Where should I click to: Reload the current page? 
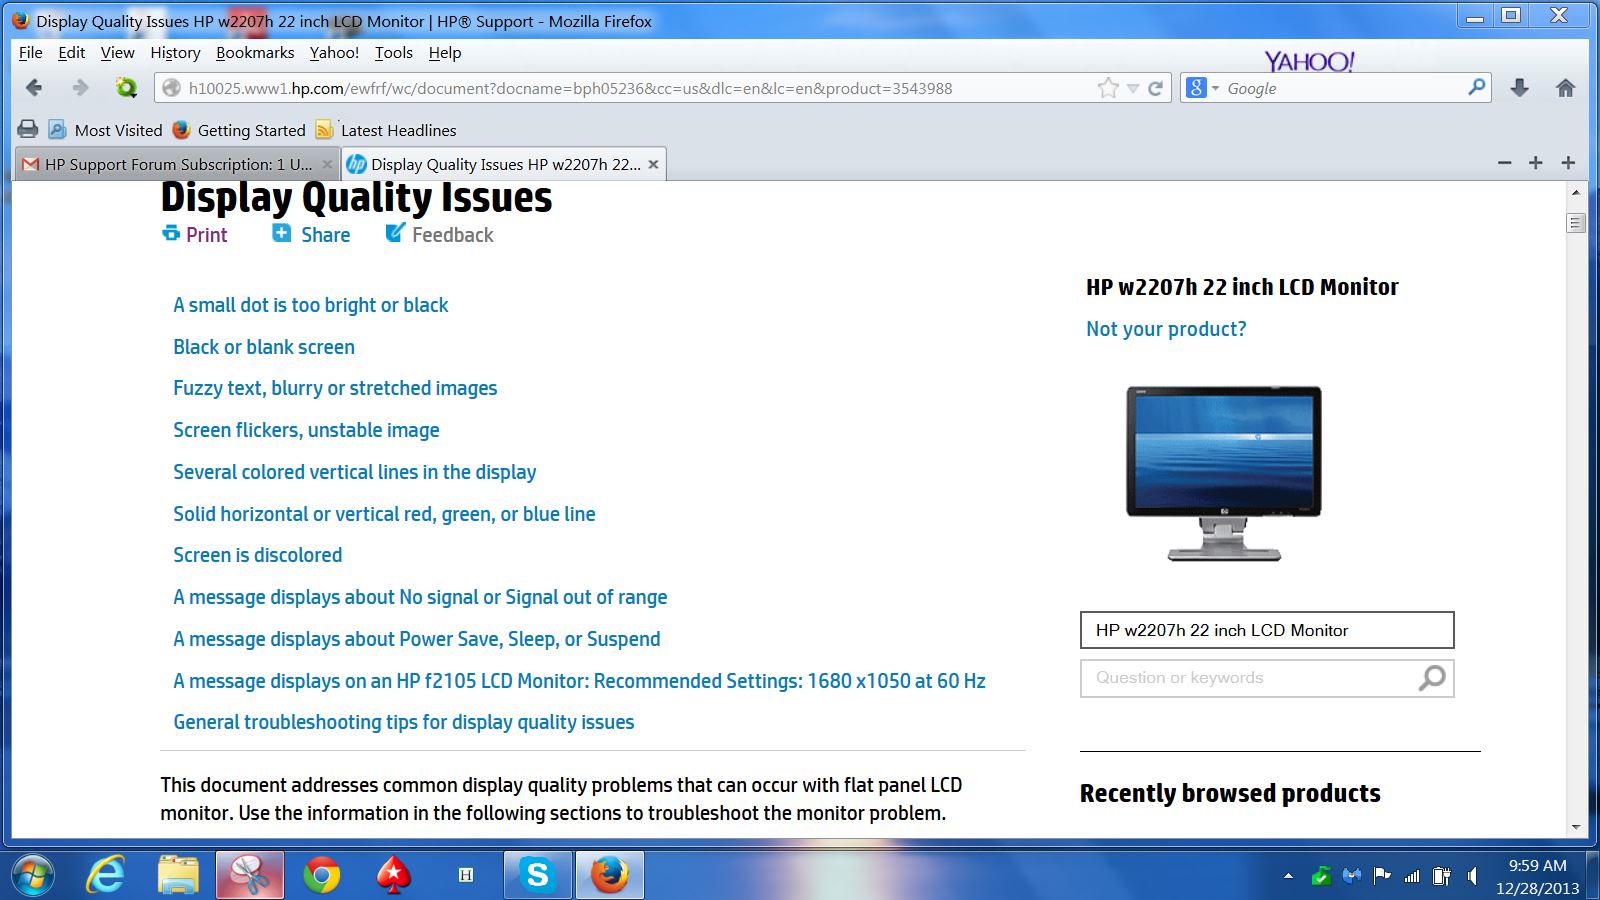(1155, 88)
